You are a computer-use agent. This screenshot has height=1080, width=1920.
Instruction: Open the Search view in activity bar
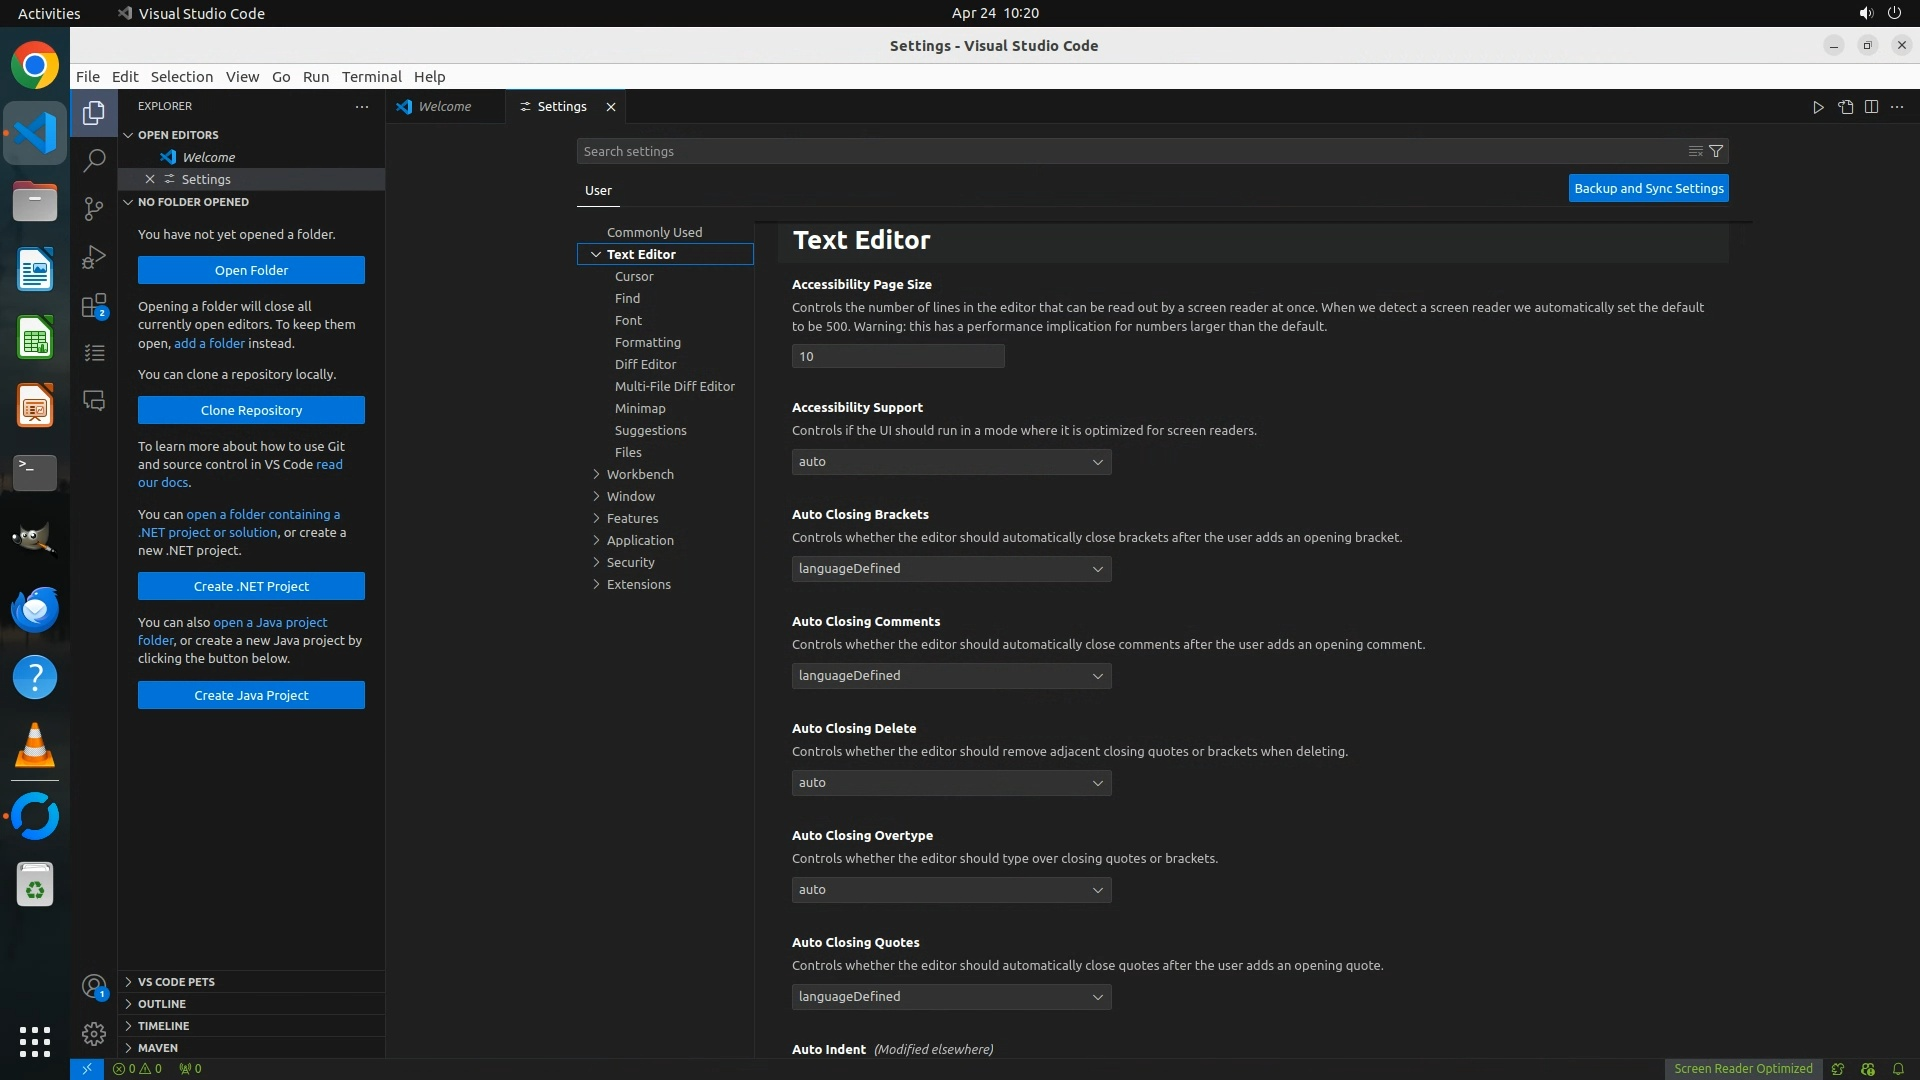click(94, 160)
